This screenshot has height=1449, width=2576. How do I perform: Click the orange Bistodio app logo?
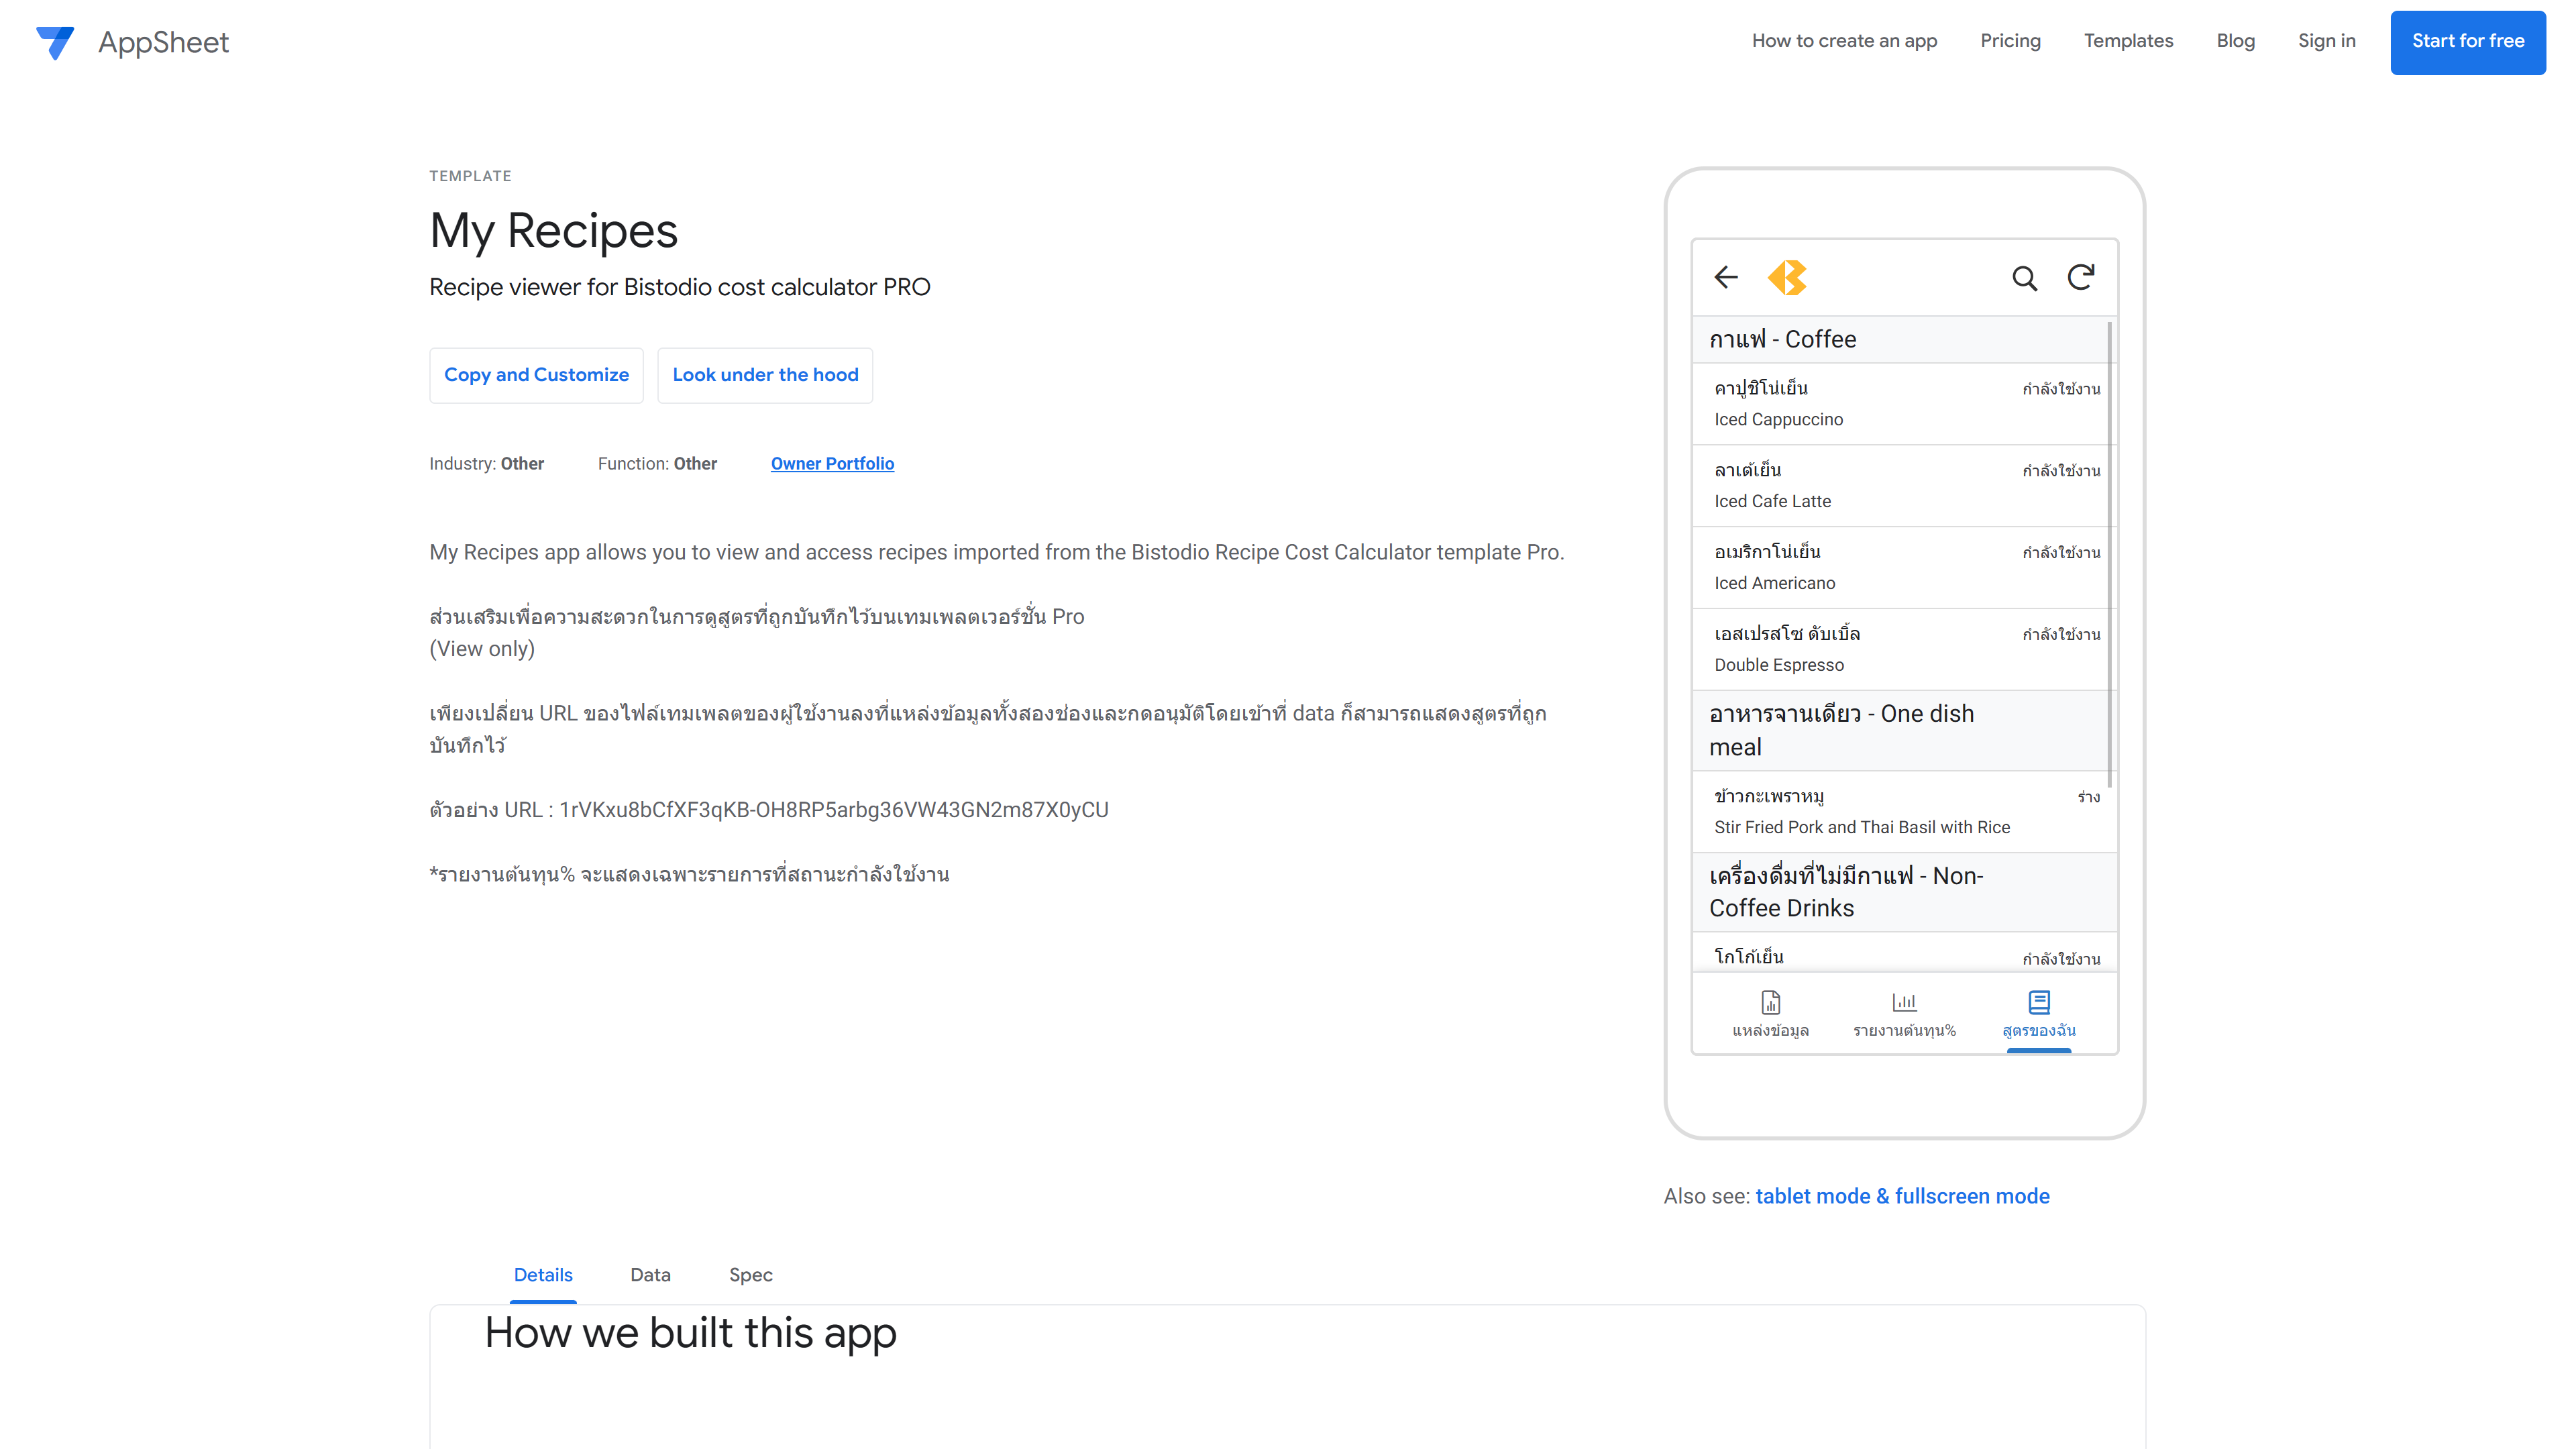point(1787,277)
